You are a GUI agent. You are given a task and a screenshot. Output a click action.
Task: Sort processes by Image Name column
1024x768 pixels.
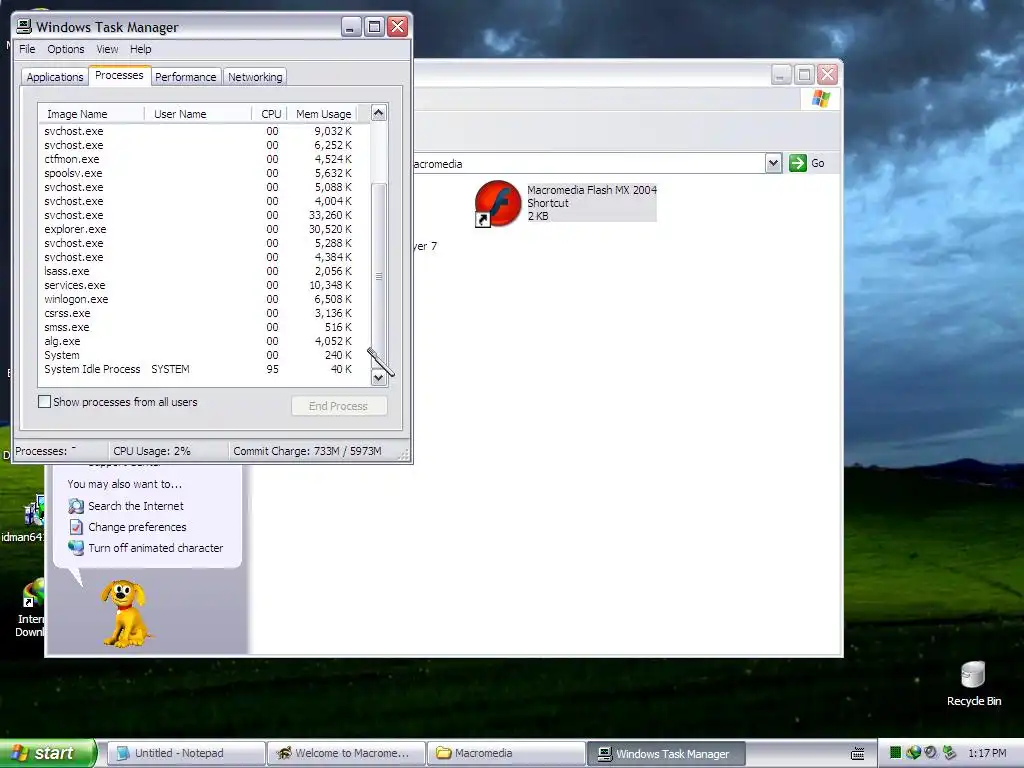point(91,114)
